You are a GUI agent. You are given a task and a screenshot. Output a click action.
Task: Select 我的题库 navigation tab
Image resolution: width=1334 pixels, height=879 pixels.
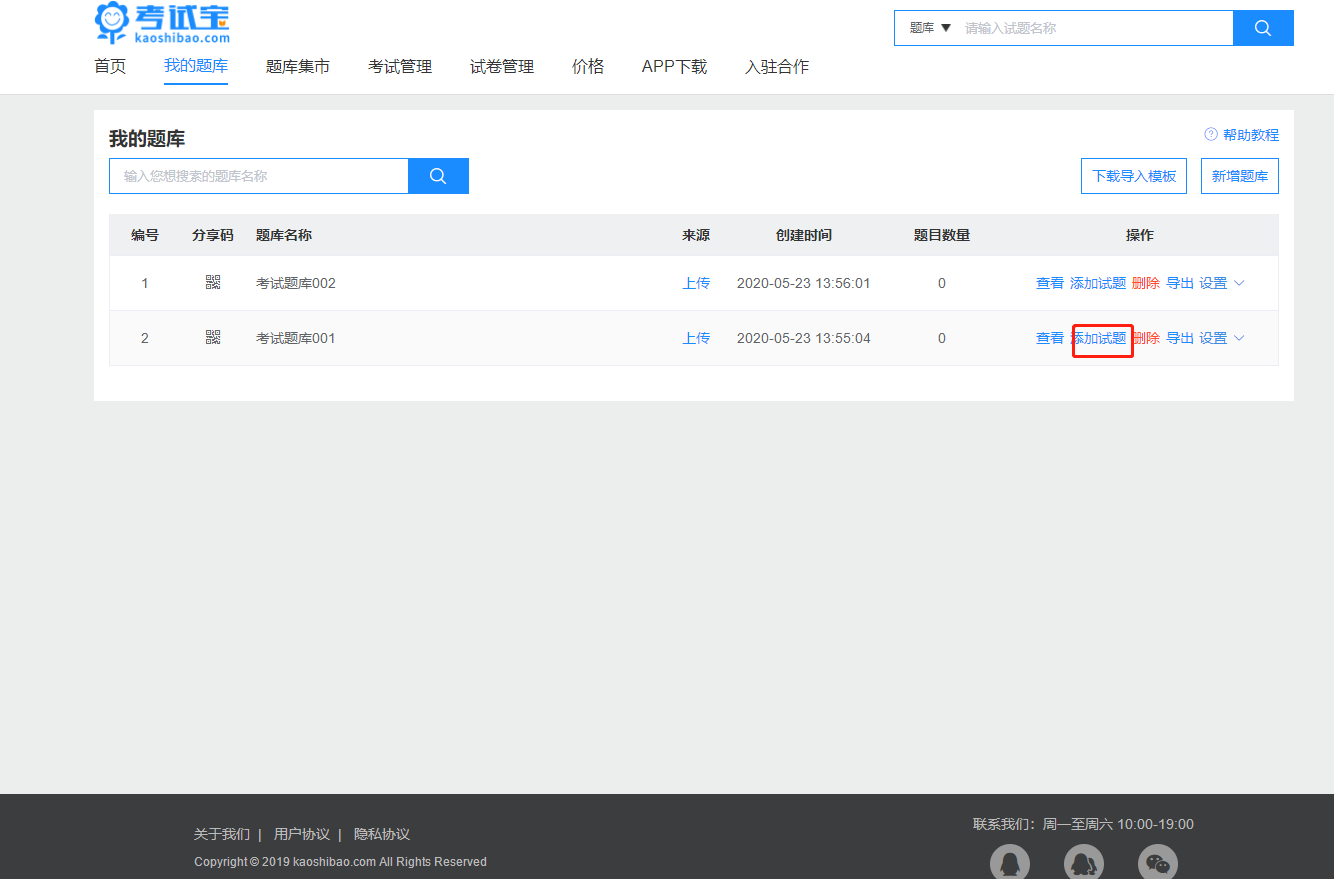coord(196,67)
